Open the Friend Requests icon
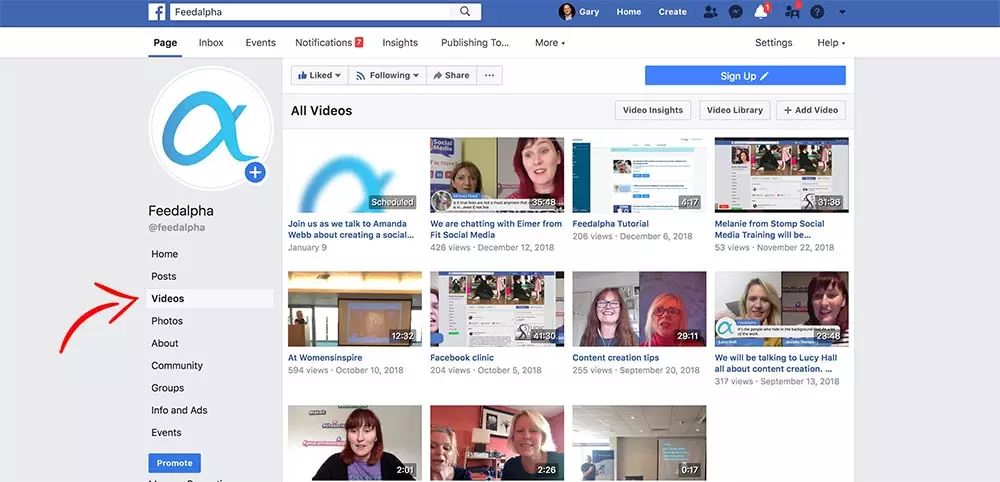 [710, 11]
